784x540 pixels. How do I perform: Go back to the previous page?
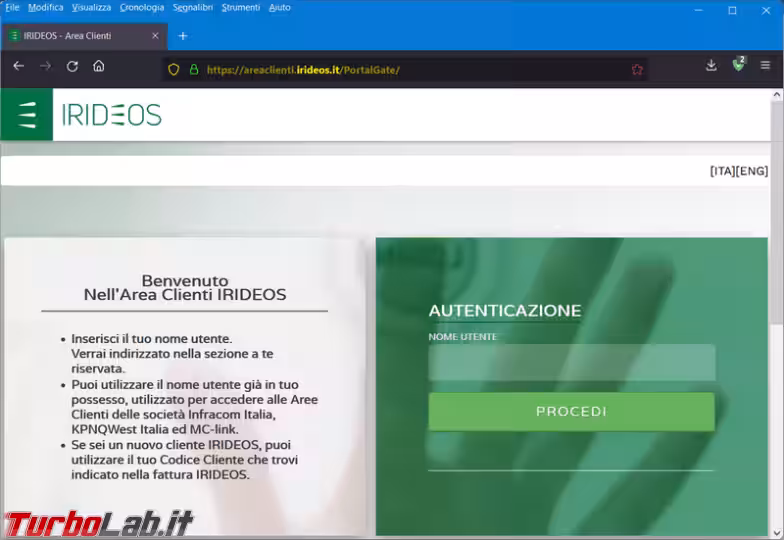click(18, 66)
